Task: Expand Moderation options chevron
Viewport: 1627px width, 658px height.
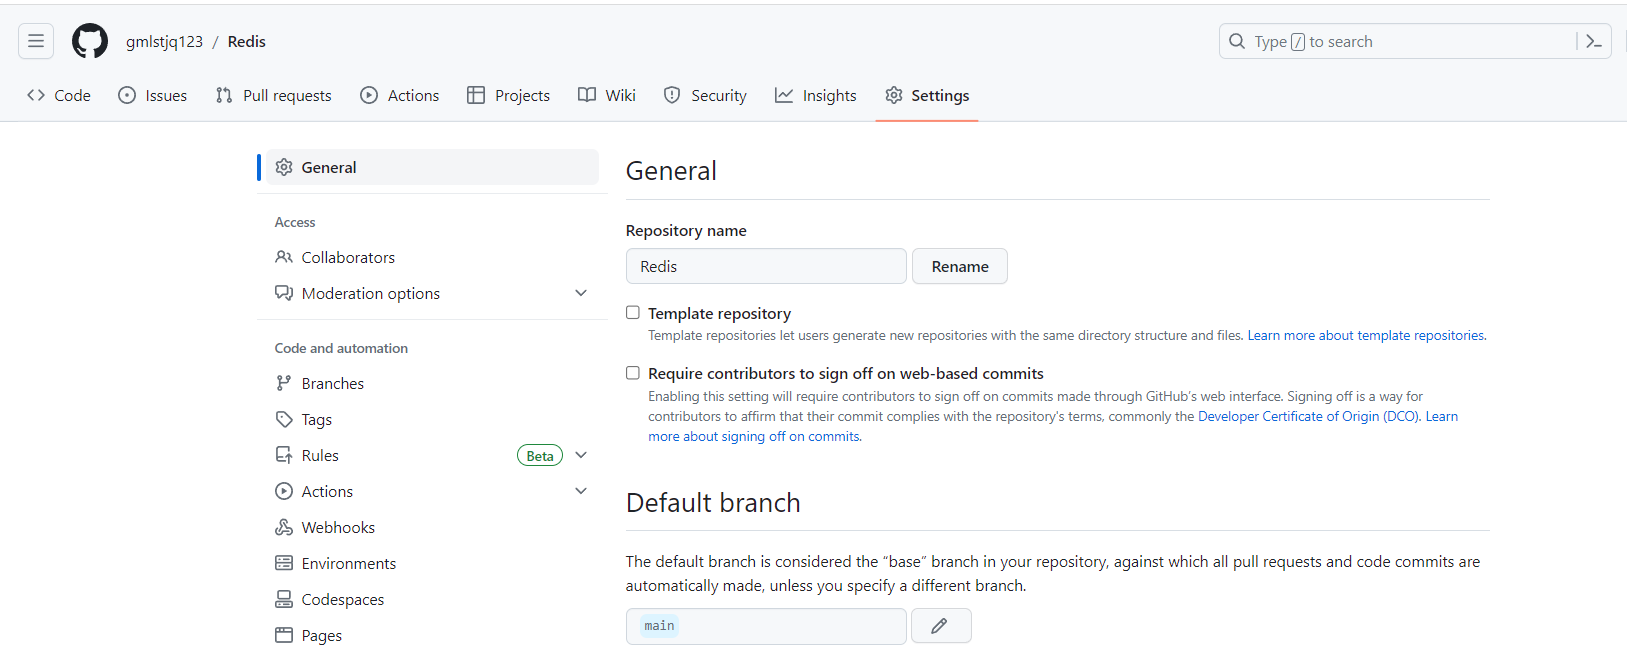Action: click(581, 293)
